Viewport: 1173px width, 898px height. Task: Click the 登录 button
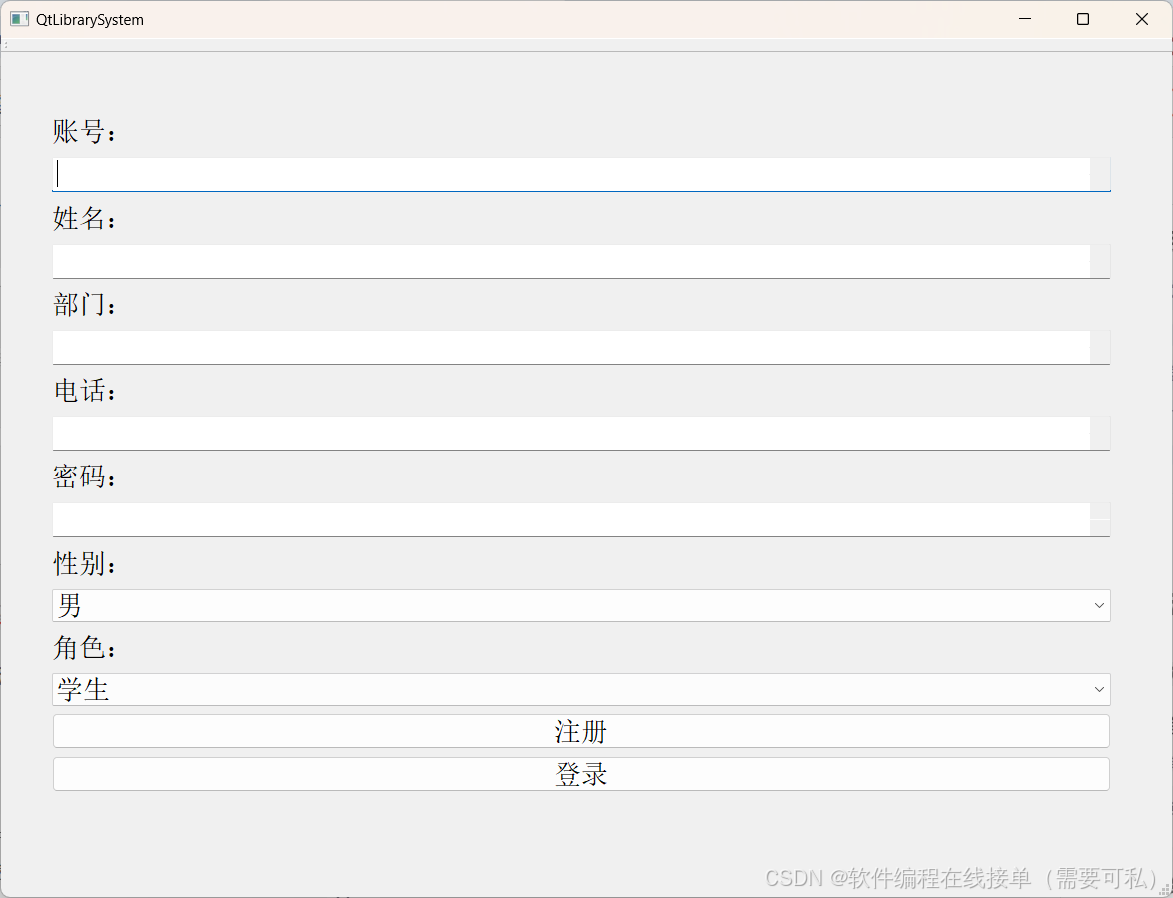coord(581,774)
